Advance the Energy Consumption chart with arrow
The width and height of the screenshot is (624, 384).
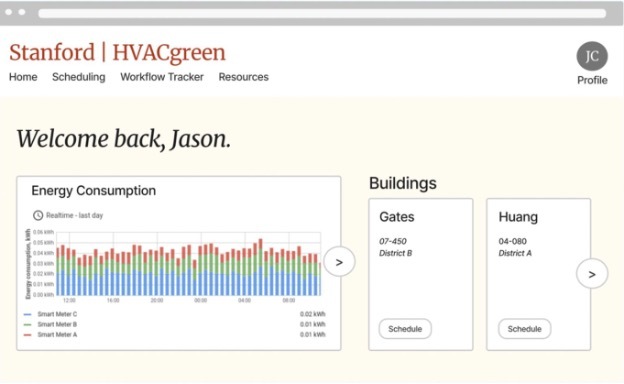(x=339, y=262)
